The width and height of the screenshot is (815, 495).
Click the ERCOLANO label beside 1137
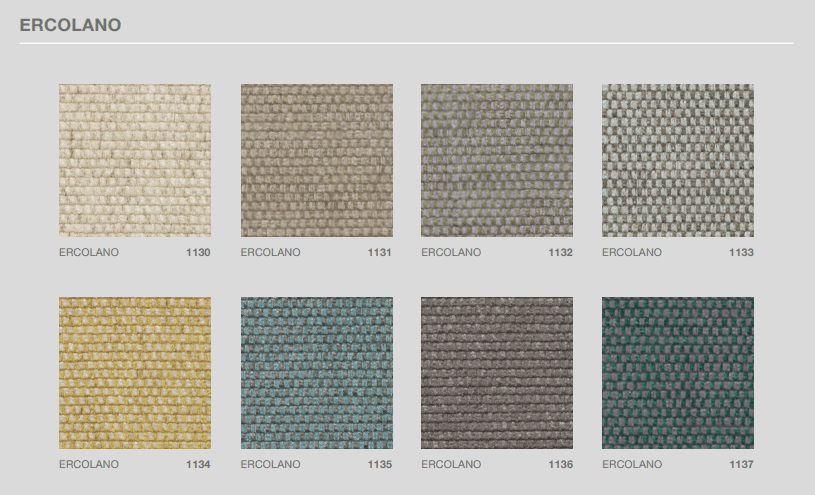(632, 465)
